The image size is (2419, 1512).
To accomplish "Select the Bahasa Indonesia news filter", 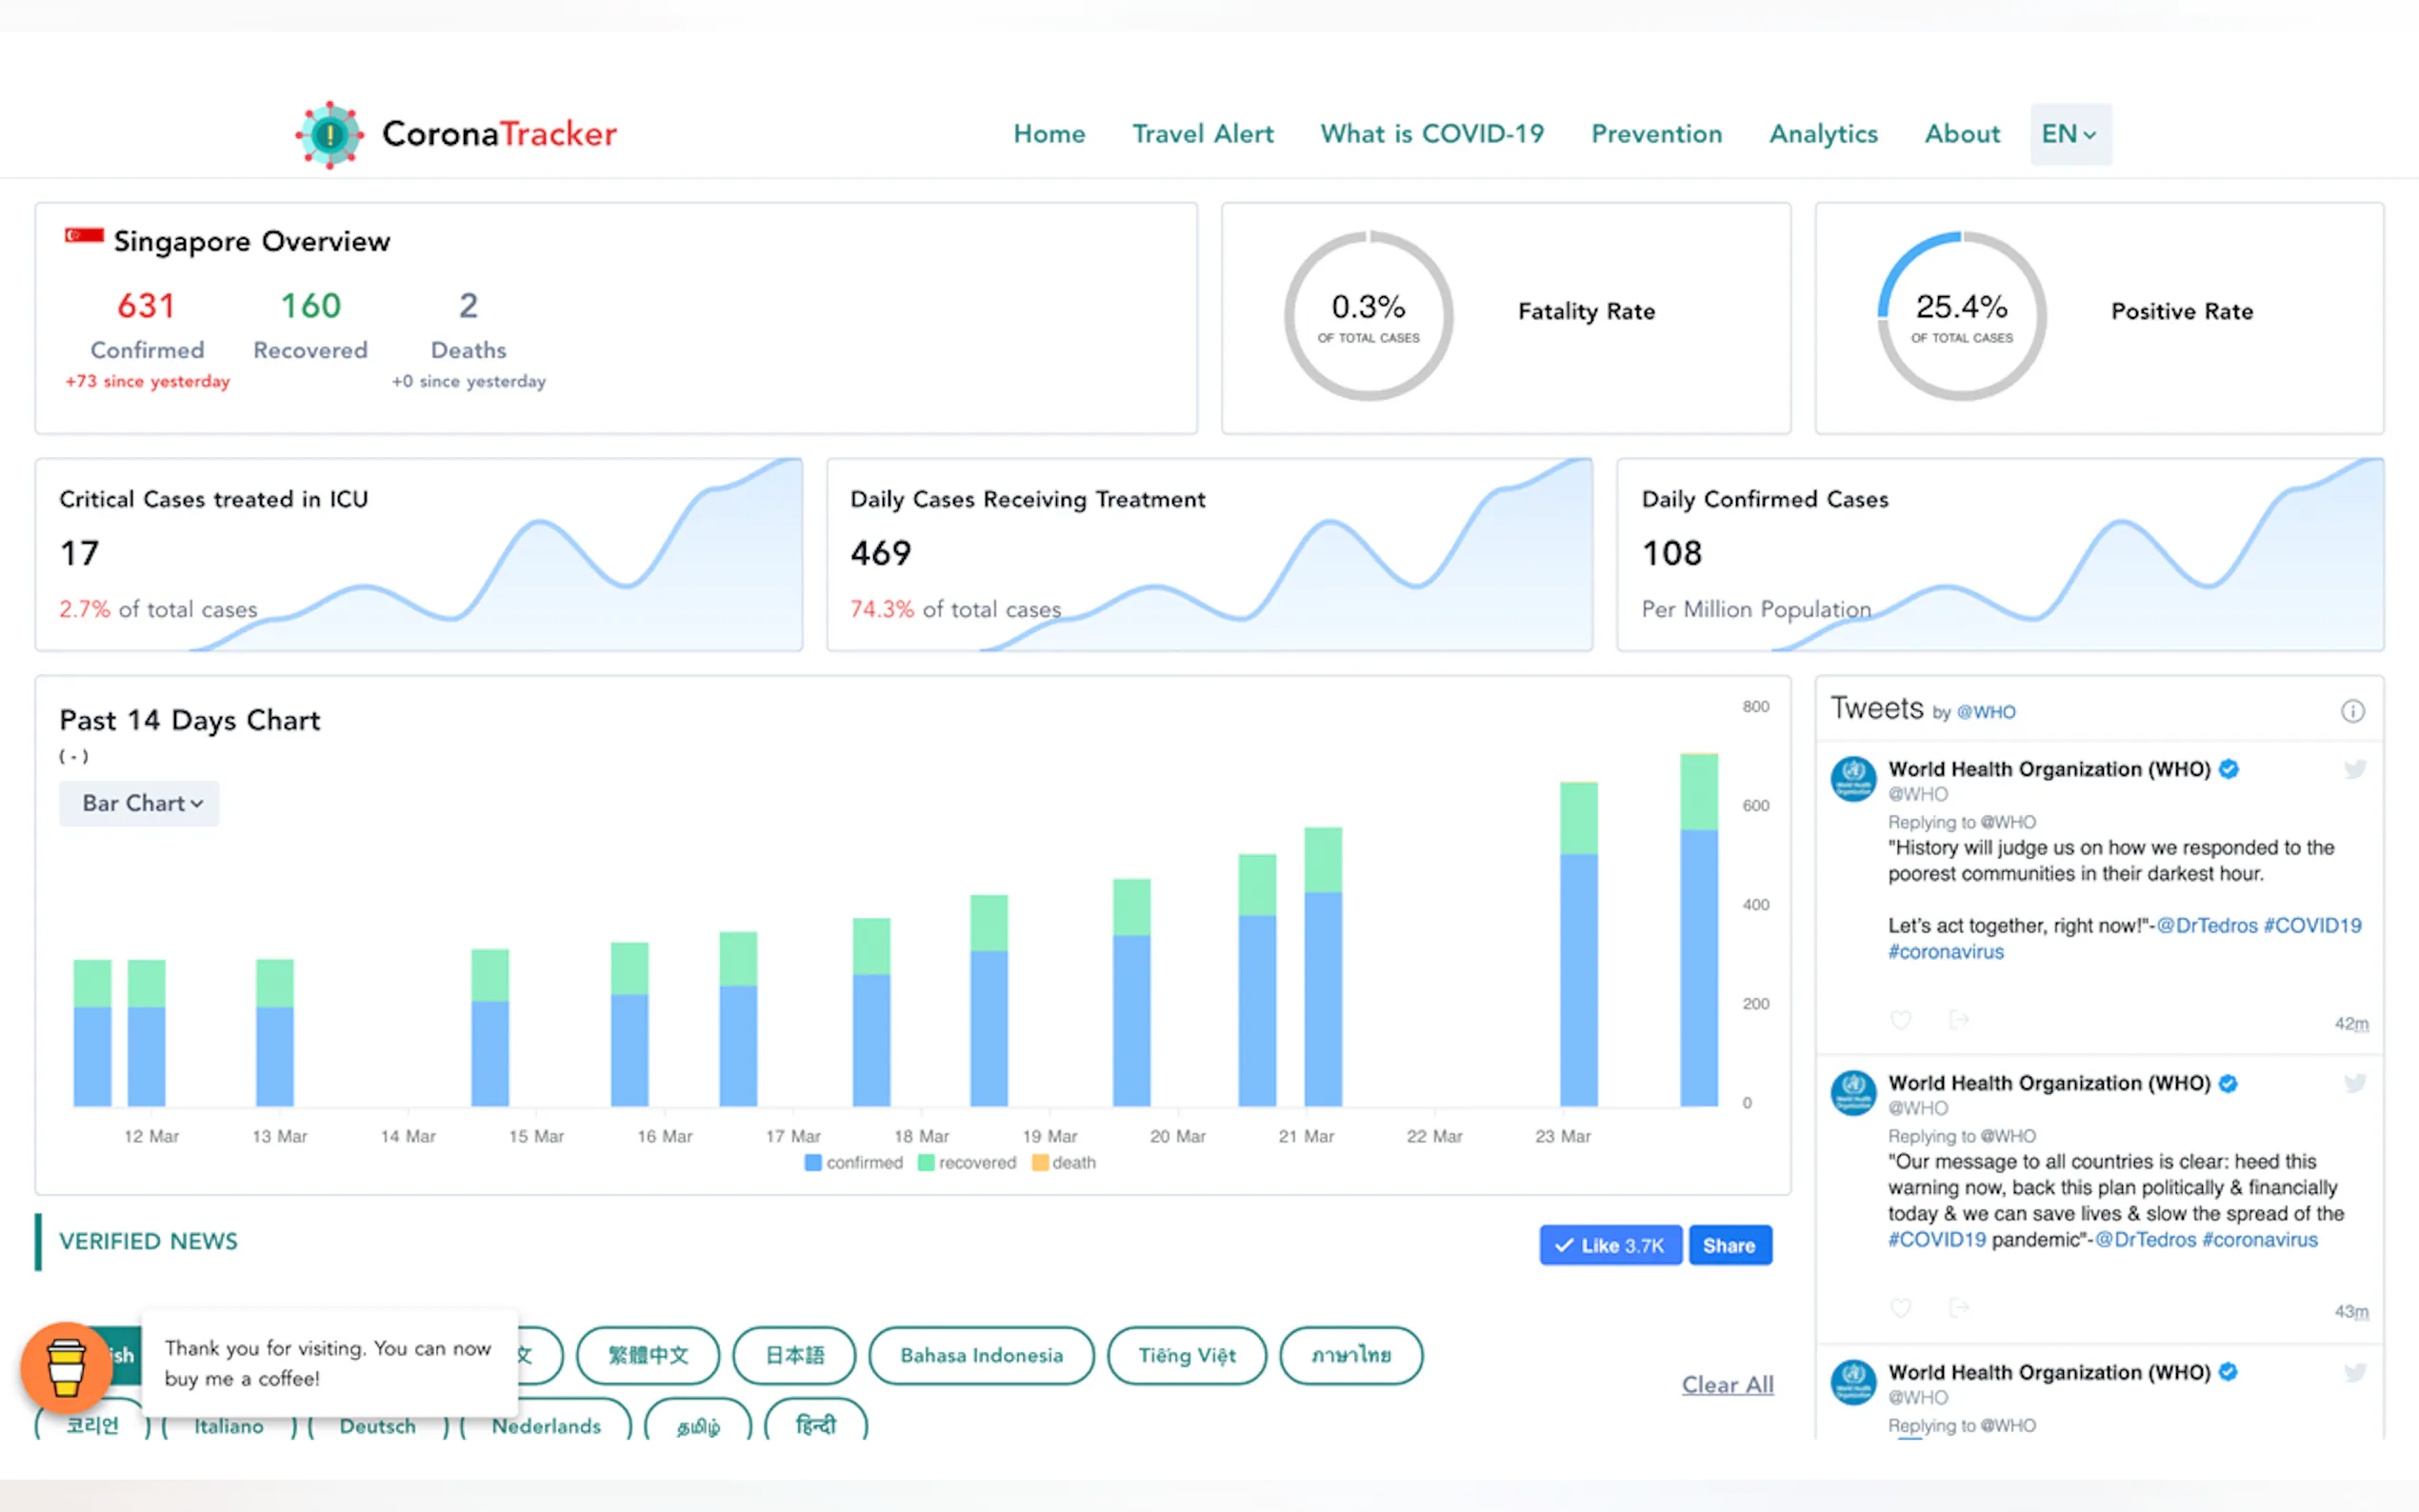I will coord(981,1355).
